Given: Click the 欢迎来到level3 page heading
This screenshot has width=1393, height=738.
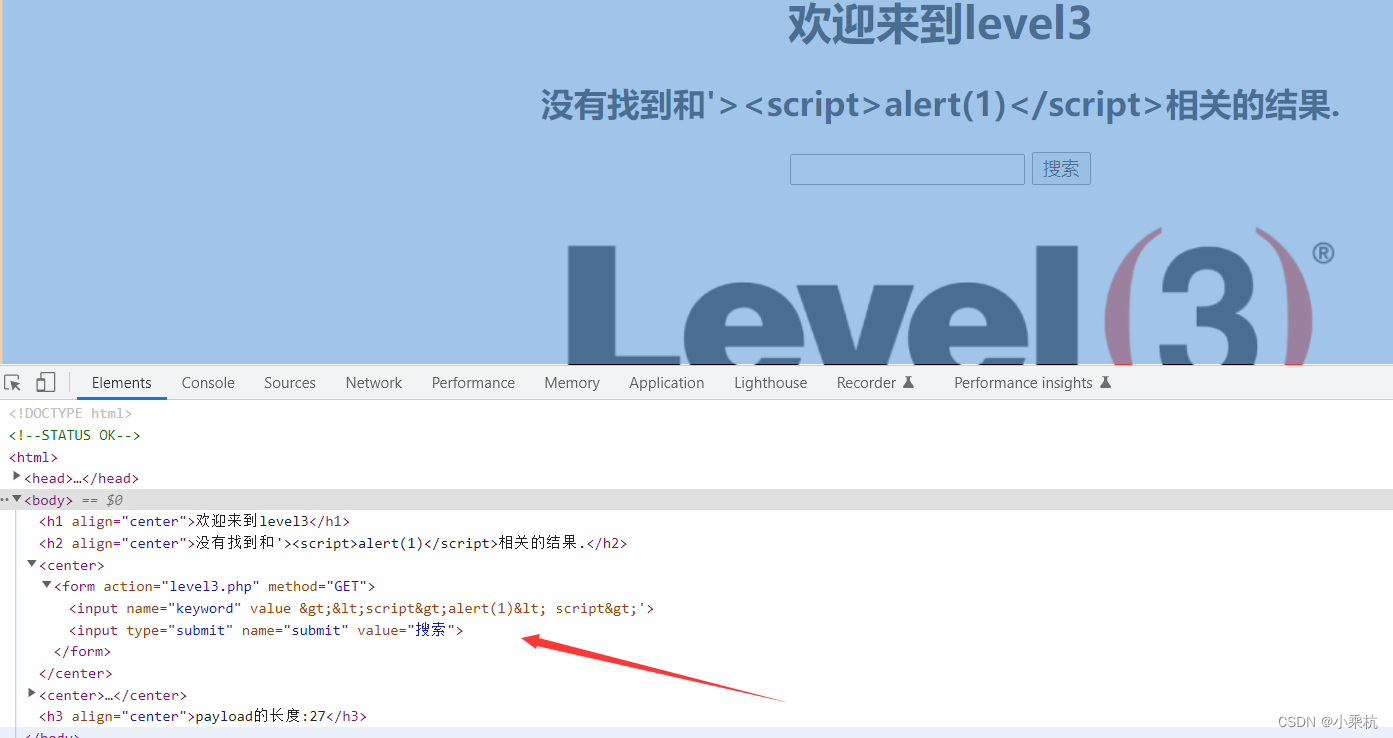Looking at the screenshot, I should (x=939, y=24).
